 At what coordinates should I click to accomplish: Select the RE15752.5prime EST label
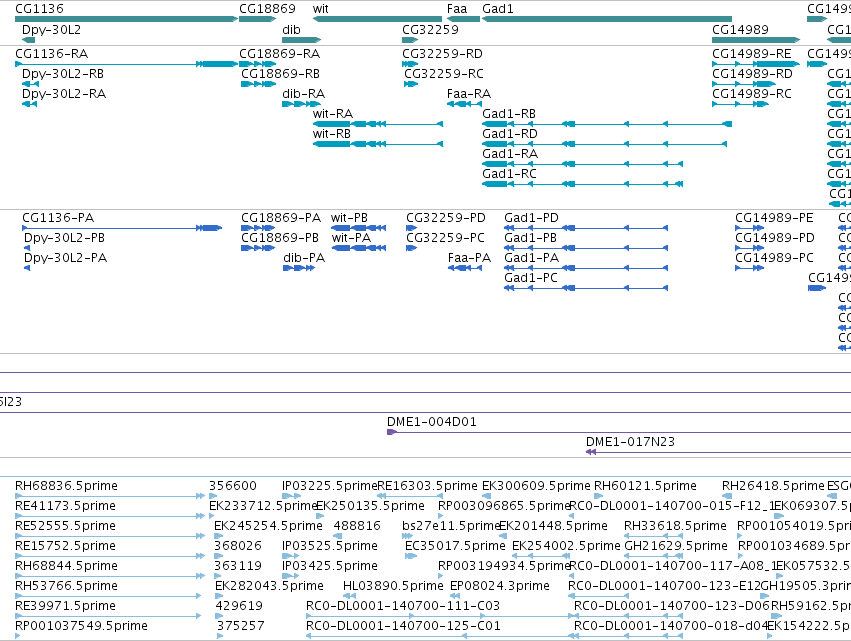(x=65, y=547)
